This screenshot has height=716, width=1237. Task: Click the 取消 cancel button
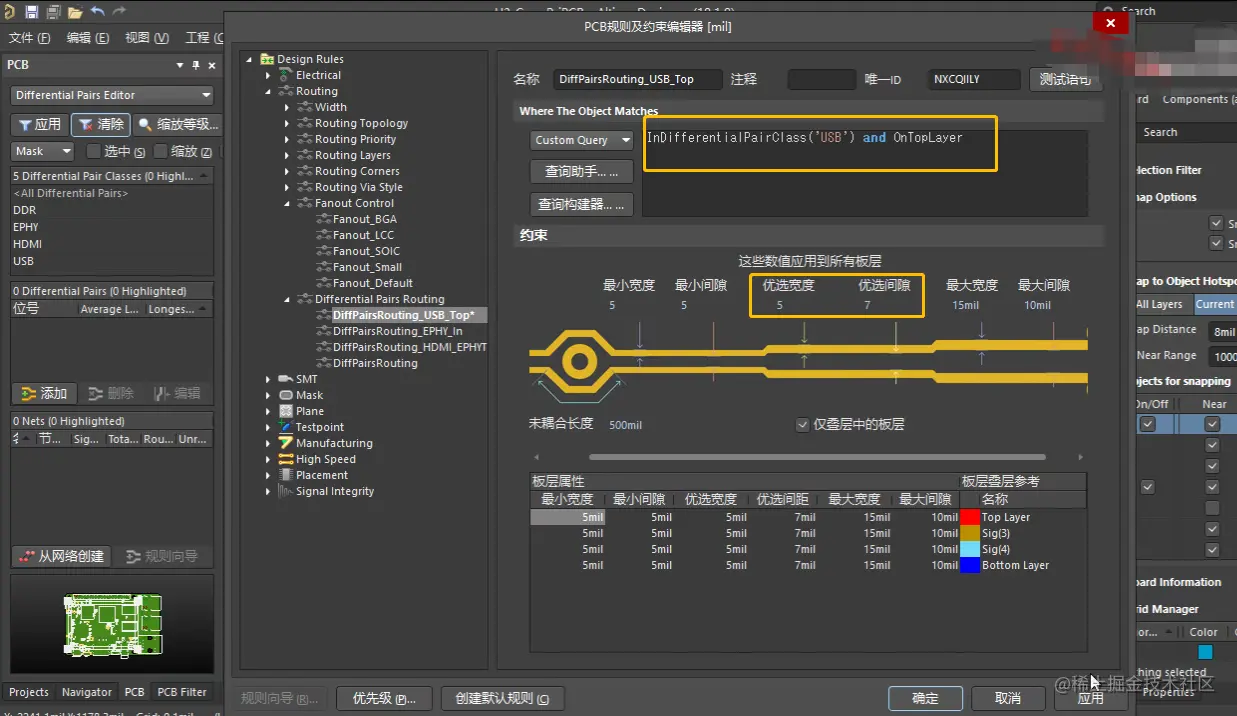coord(1008,698)
